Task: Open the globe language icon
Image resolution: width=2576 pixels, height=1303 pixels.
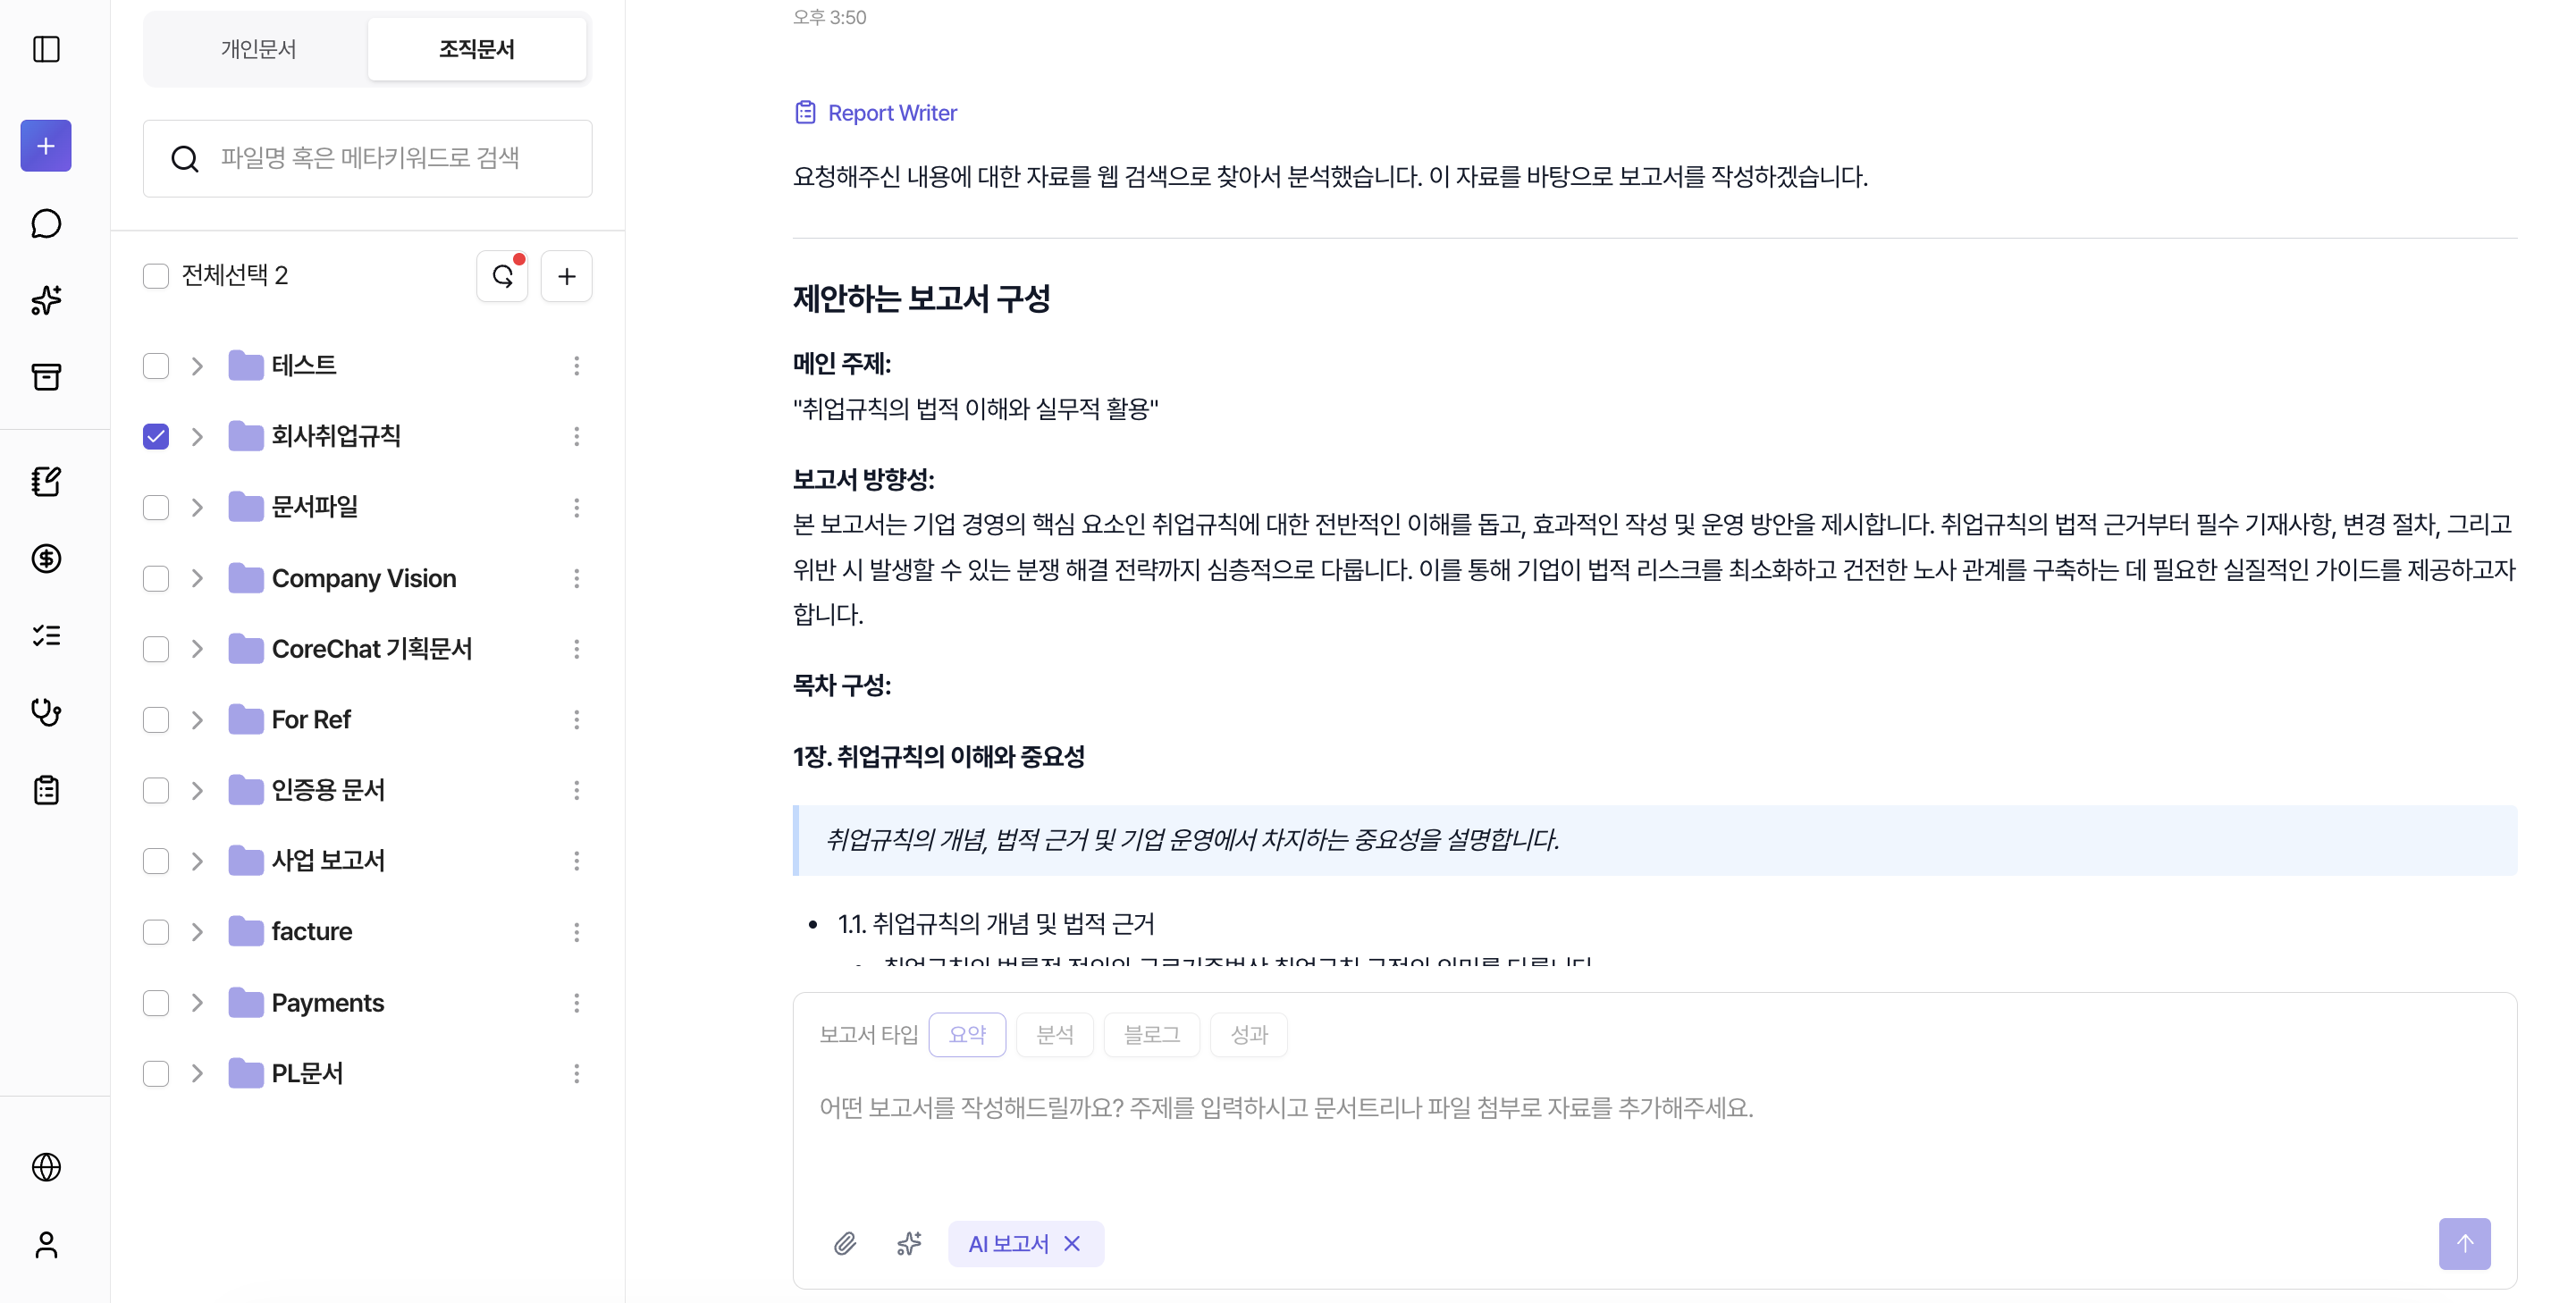Action: click(46, 1167)
